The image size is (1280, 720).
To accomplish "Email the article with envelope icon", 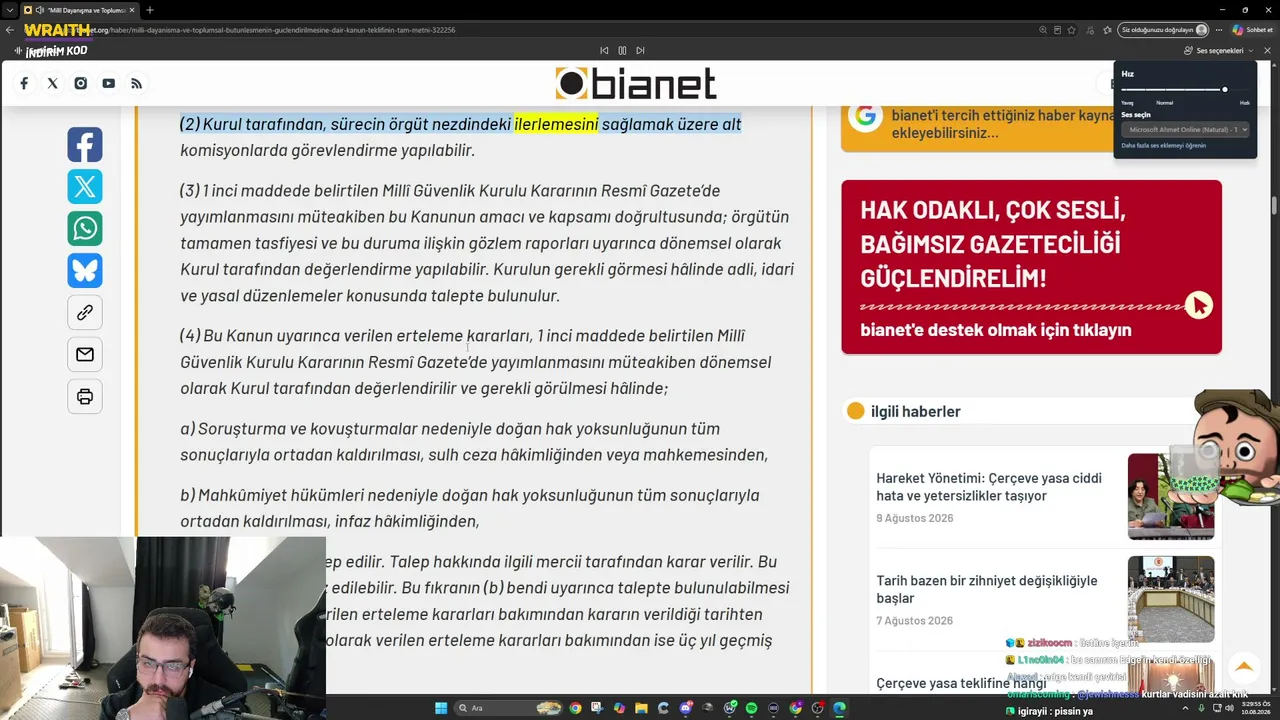I will (x=85, y=355).
